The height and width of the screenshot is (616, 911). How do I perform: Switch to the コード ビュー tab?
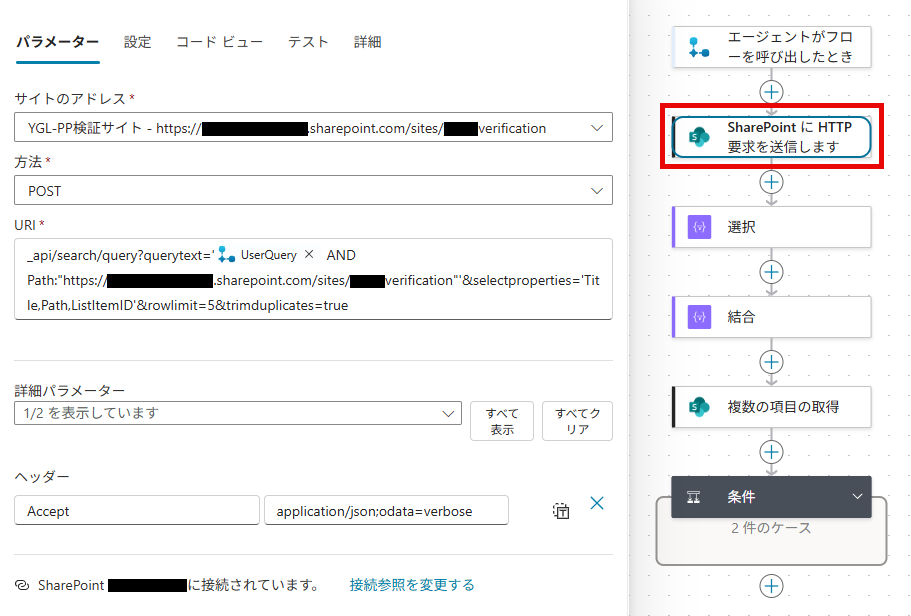[x=219, y=42]
